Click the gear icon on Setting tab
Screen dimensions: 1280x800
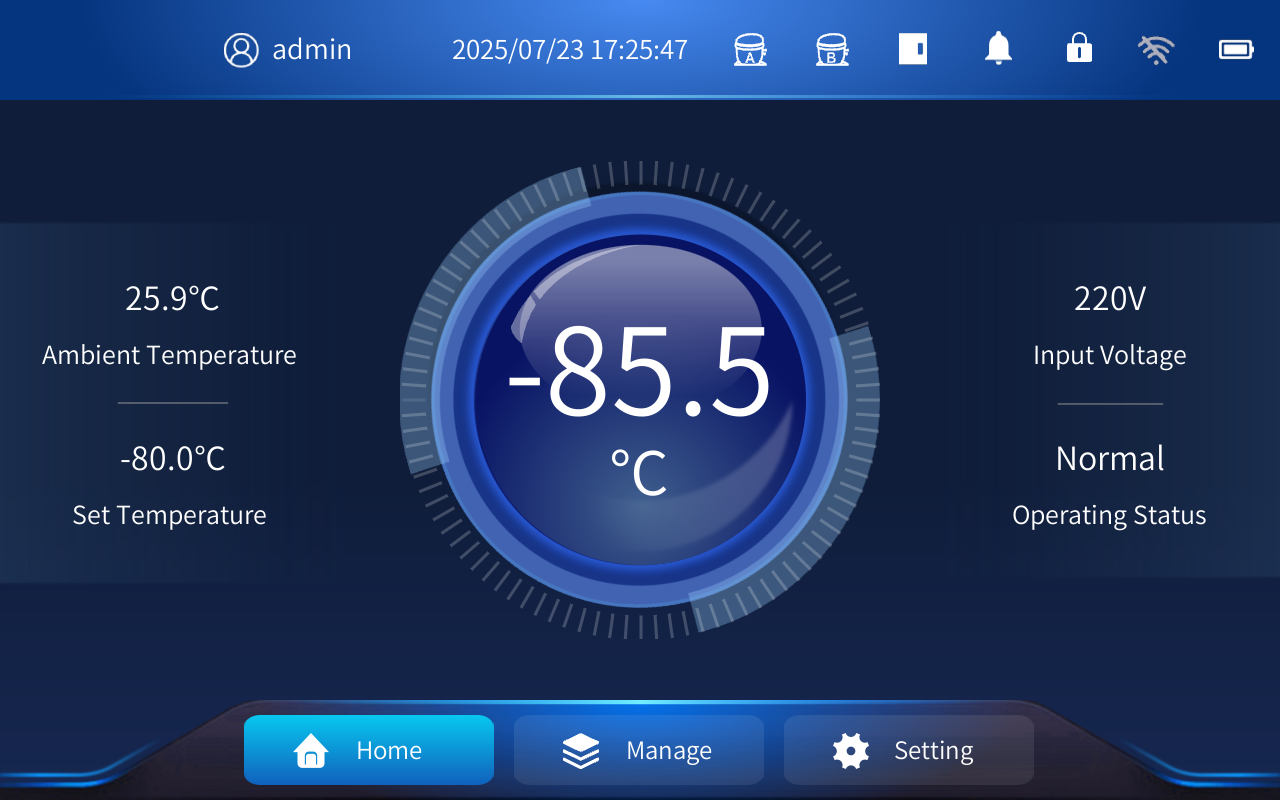click(851, 750)
